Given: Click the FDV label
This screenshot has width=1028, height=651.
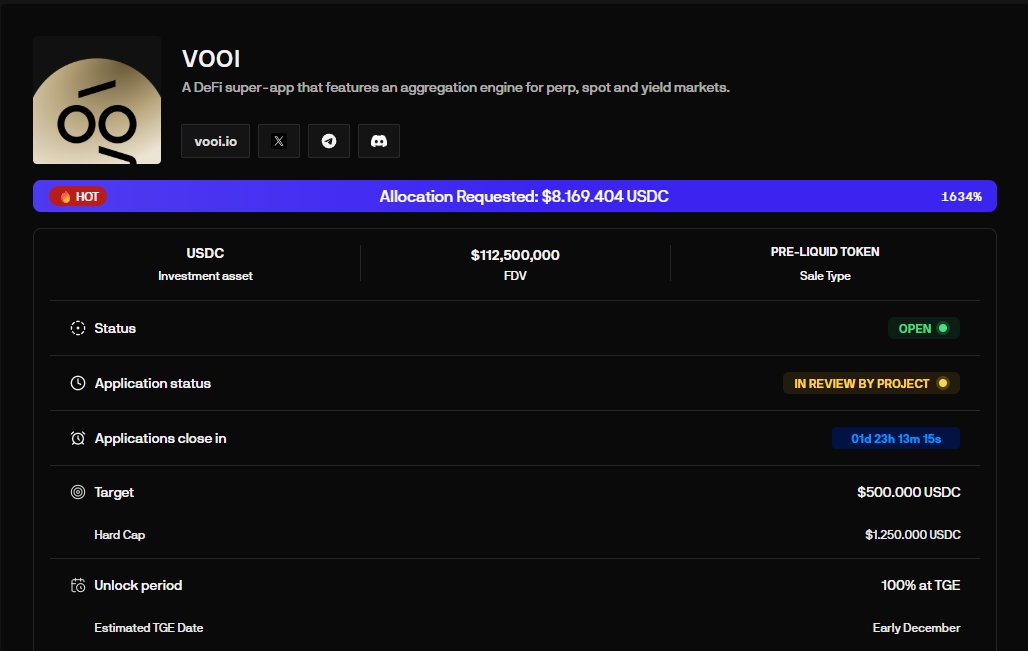Looking at the screenshot, I should (515, 276).
